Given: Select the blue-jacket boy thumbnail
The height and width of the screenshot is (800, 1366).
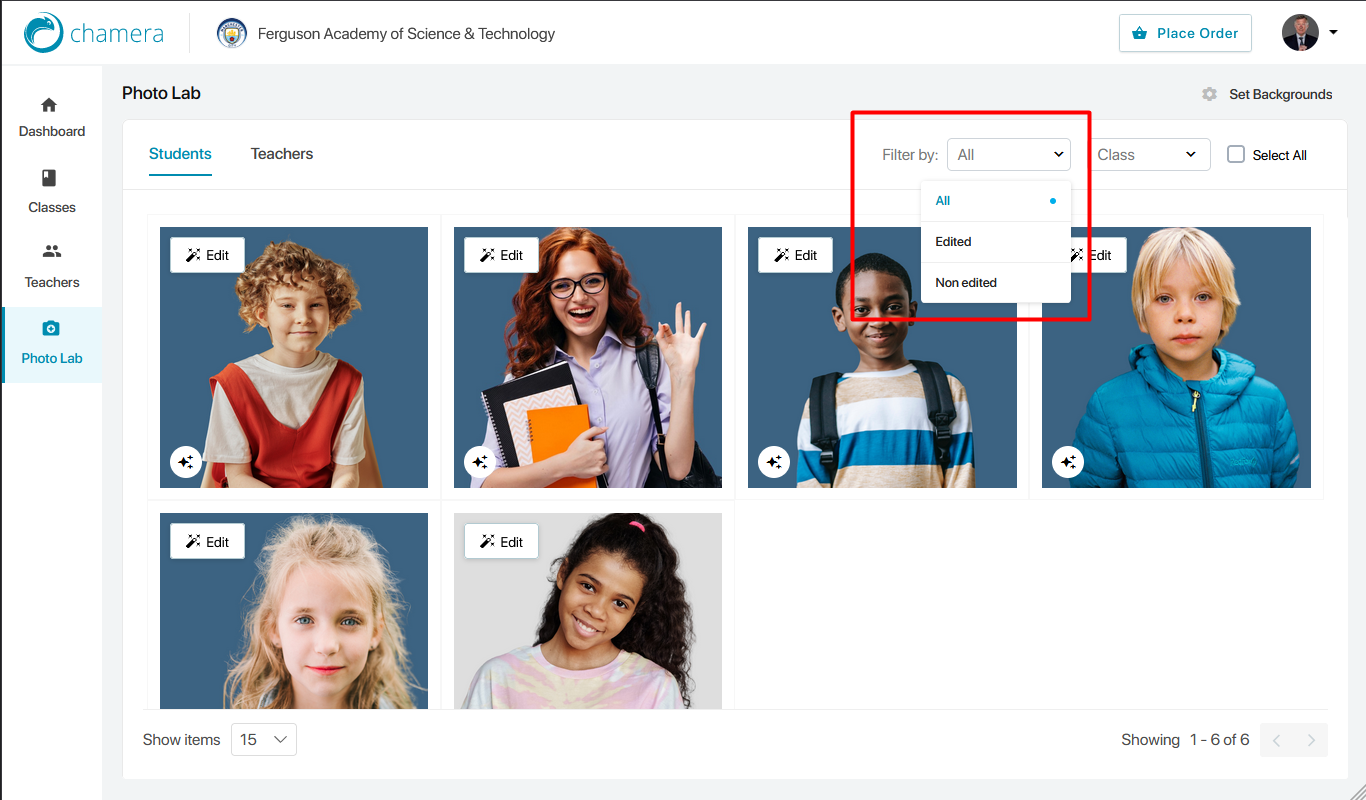Looking at the screenshot, I should [x=1176, y=357].
